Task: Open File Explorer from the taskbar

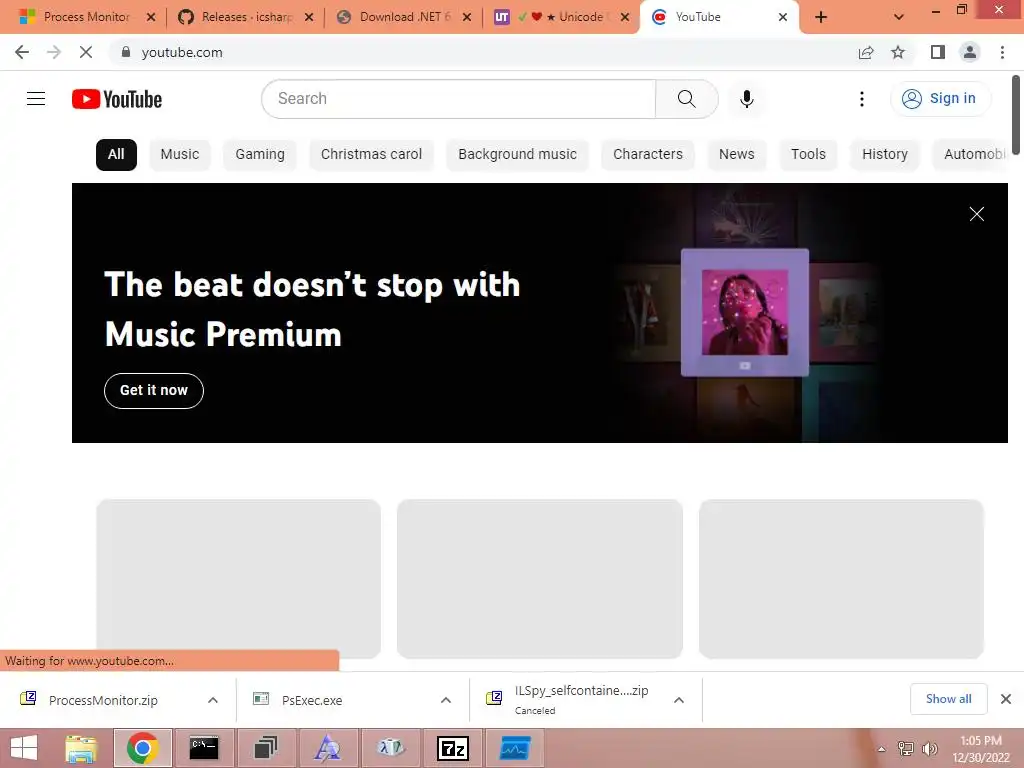Action: [x=82, y=748]
